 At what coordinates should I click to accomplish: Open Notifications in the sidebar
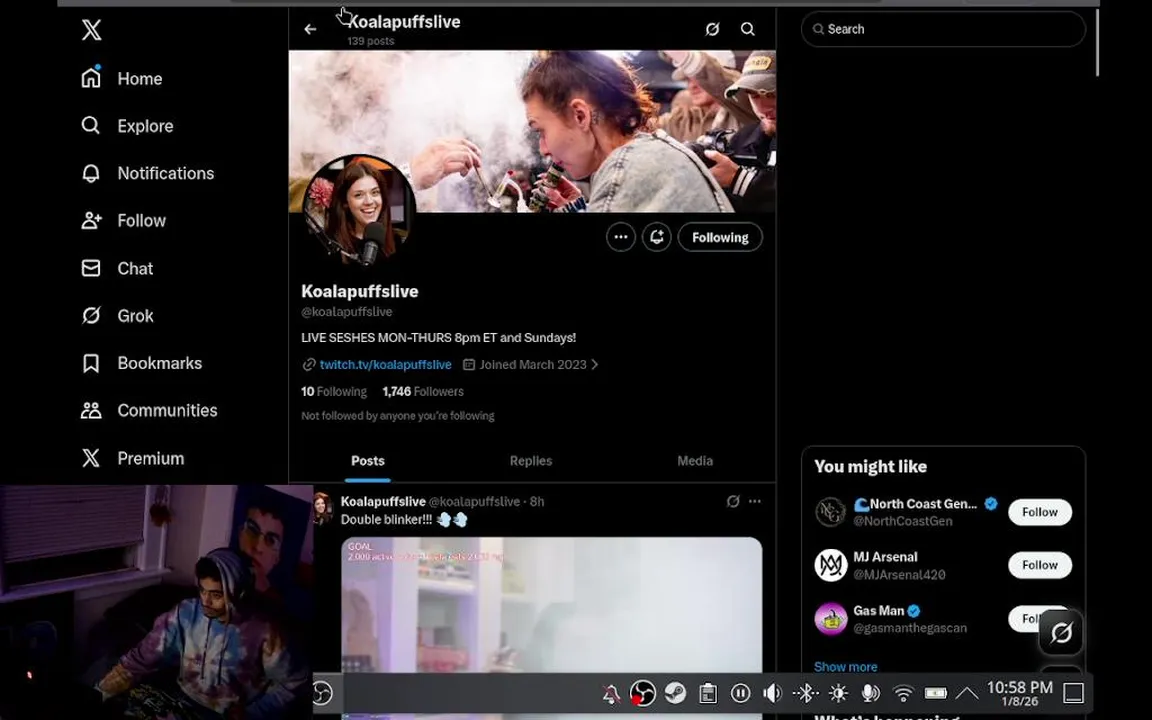(147, 173)
